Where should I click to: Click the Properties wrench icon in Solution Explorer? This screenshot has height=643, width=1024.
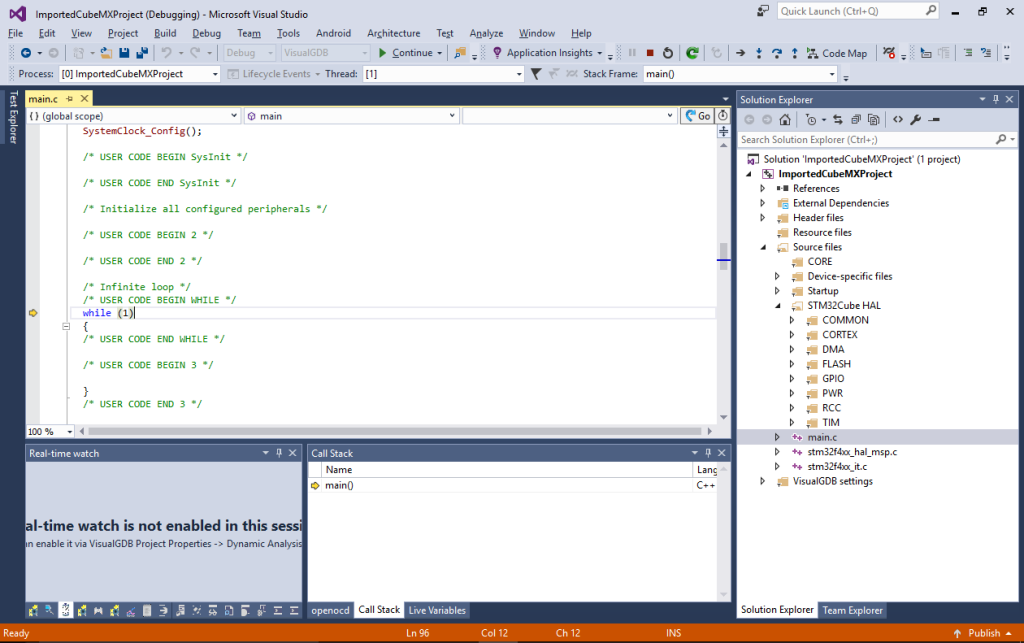pos(915,119)
